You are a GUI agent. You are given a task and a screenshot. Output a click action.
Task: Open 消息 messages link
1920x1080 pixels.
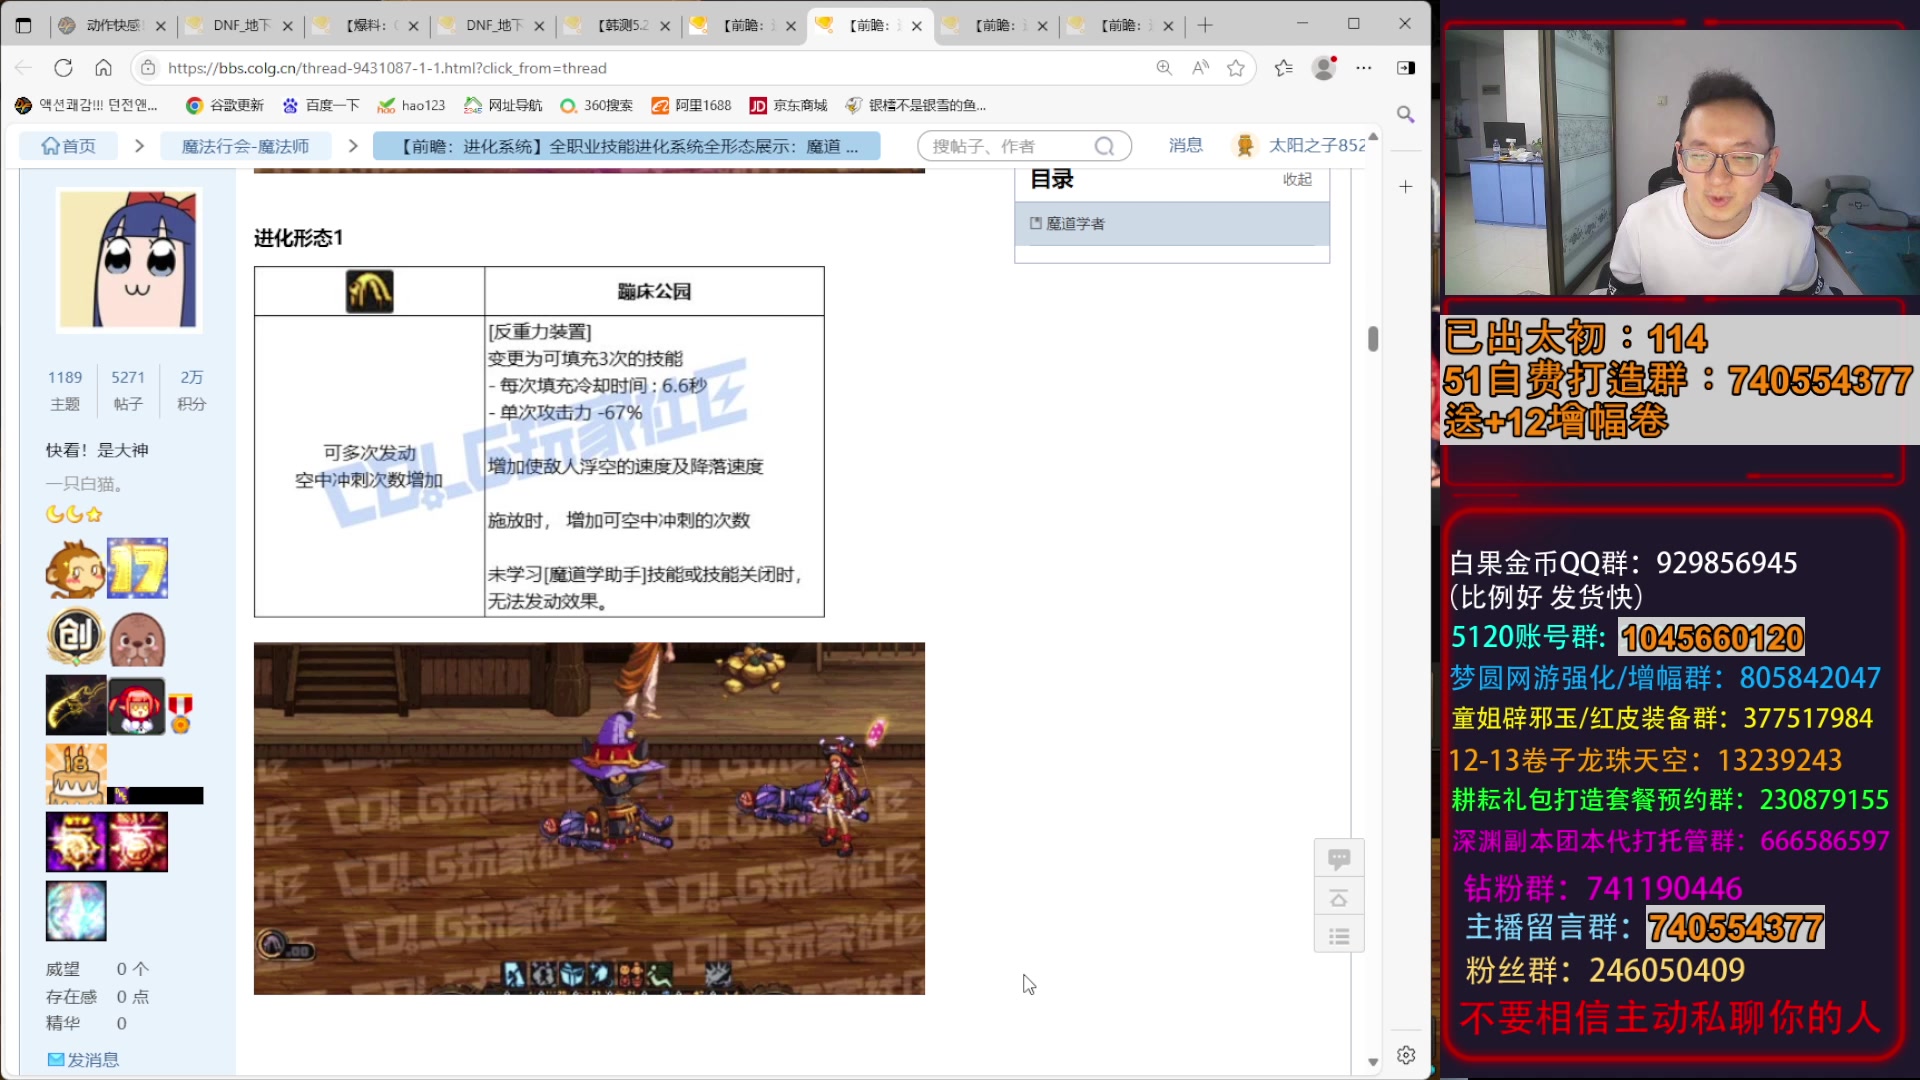pos(1186,145)
